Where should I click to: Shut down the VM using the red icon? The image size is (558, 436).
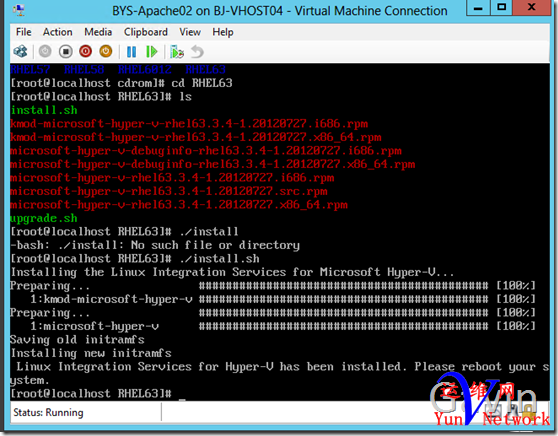(85, 52)
